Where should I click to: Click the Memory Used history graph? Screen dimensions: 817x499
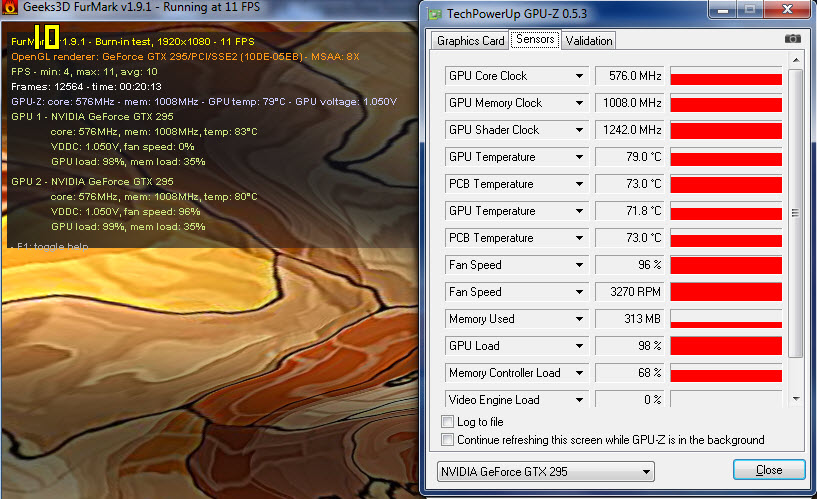click(726, 319)
